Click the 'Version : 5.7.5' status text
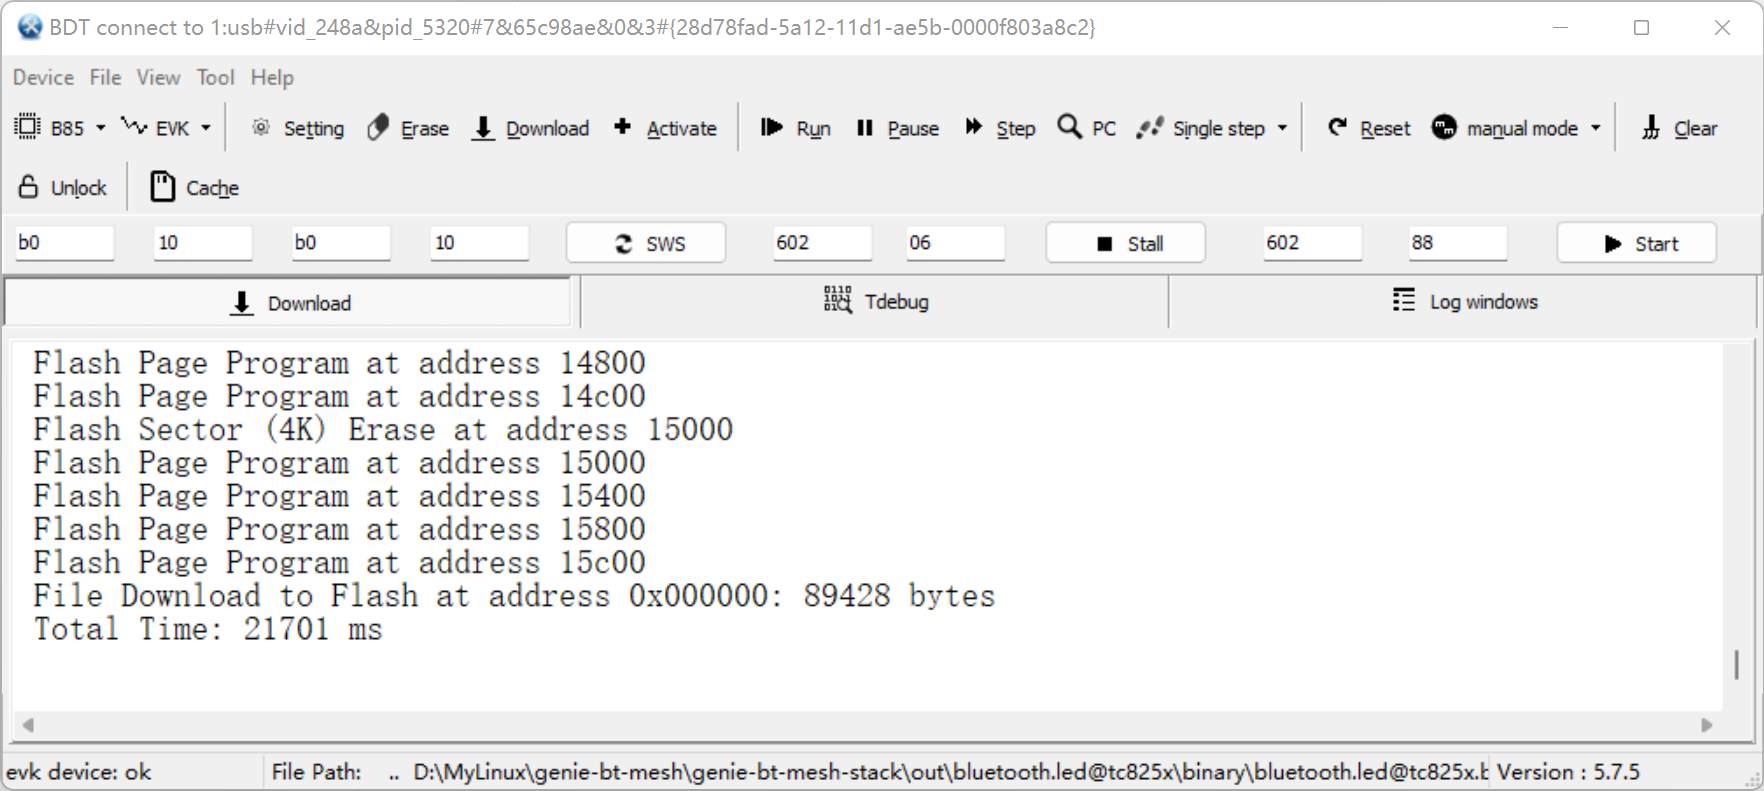 pos(1568,772)
